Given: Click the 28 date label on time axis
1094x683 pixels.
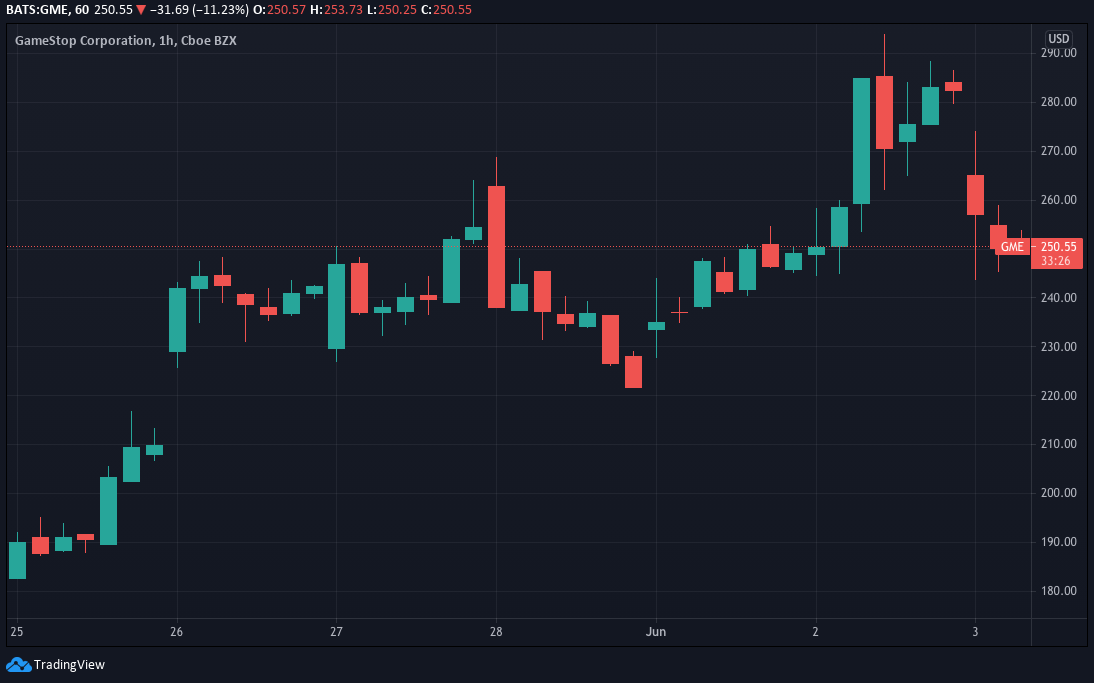Looking at the screenshot, I should click(x=496, y=632).
